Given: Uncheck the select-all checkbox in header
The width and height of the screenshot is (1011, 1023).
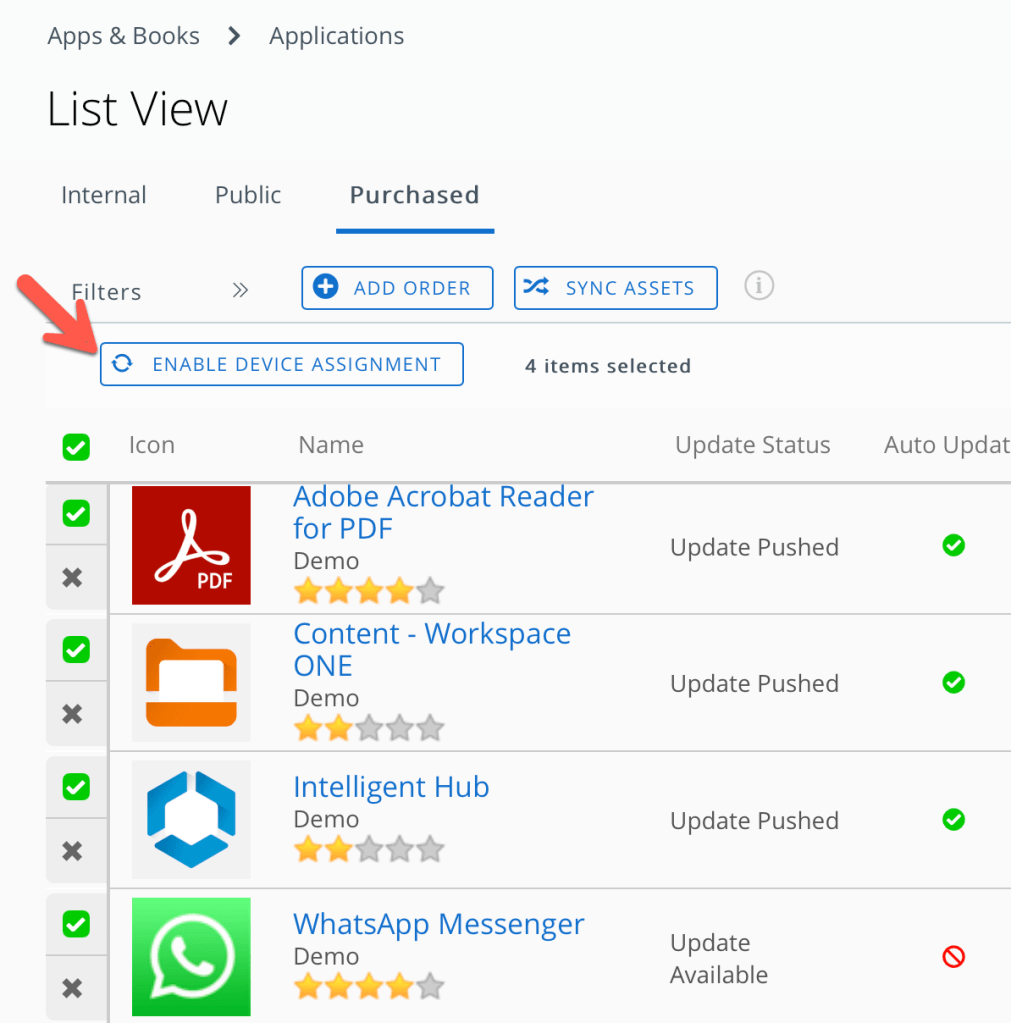Looking at the screenshot, I should [76, 447].
